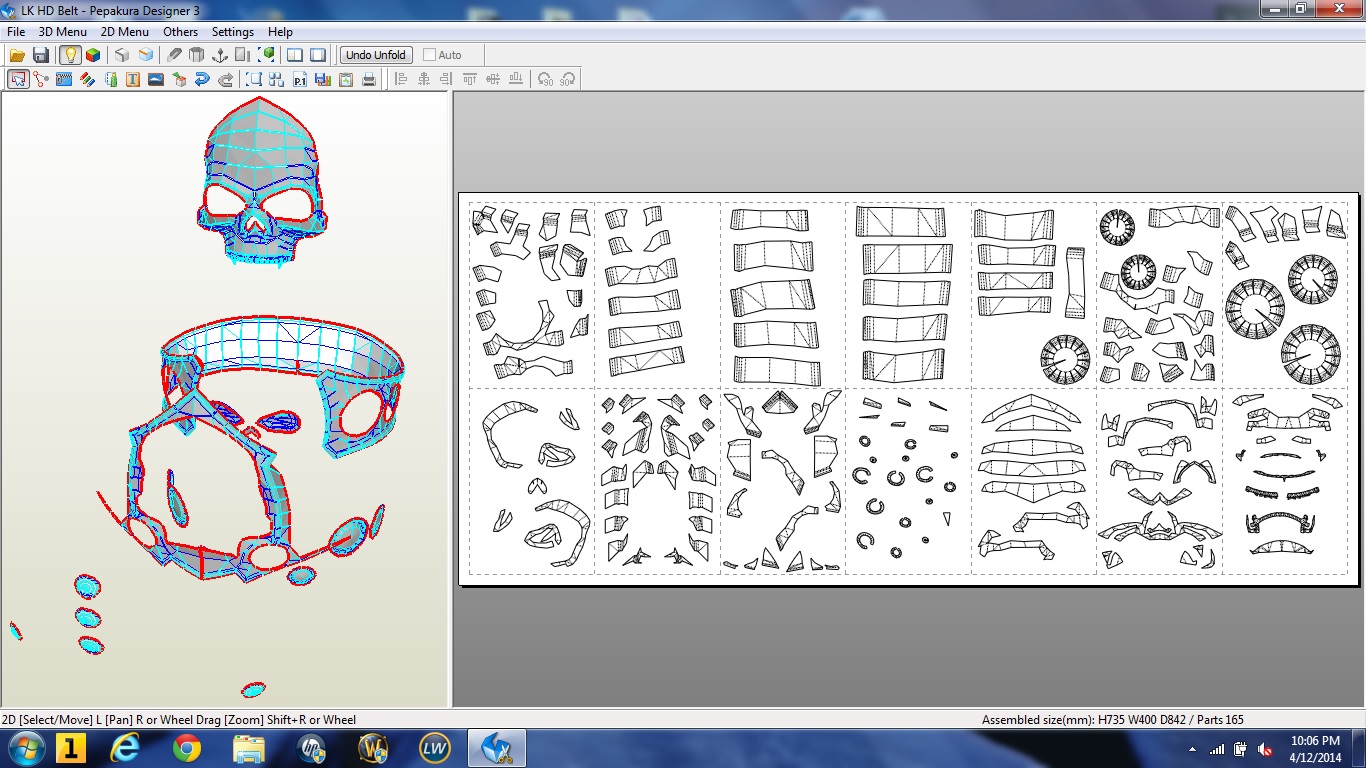This screenshot has width=1366, height=768.
Task: Open Internet Explorer from the taskbar
Action: 126,748
